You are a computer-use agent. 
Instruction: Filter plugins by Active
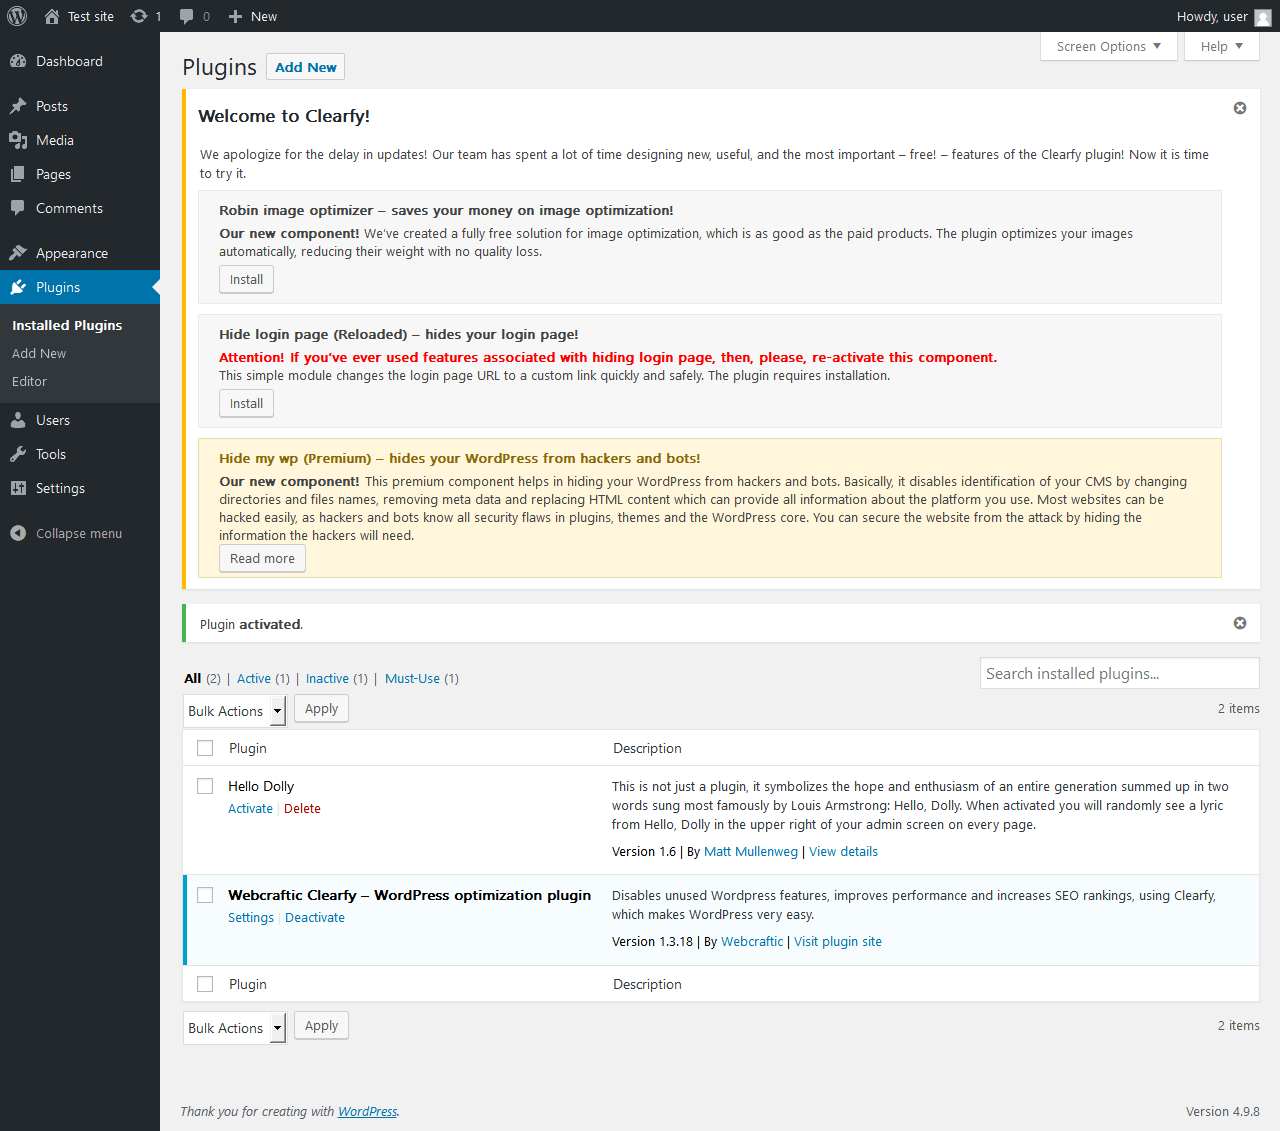coord(254,678)
